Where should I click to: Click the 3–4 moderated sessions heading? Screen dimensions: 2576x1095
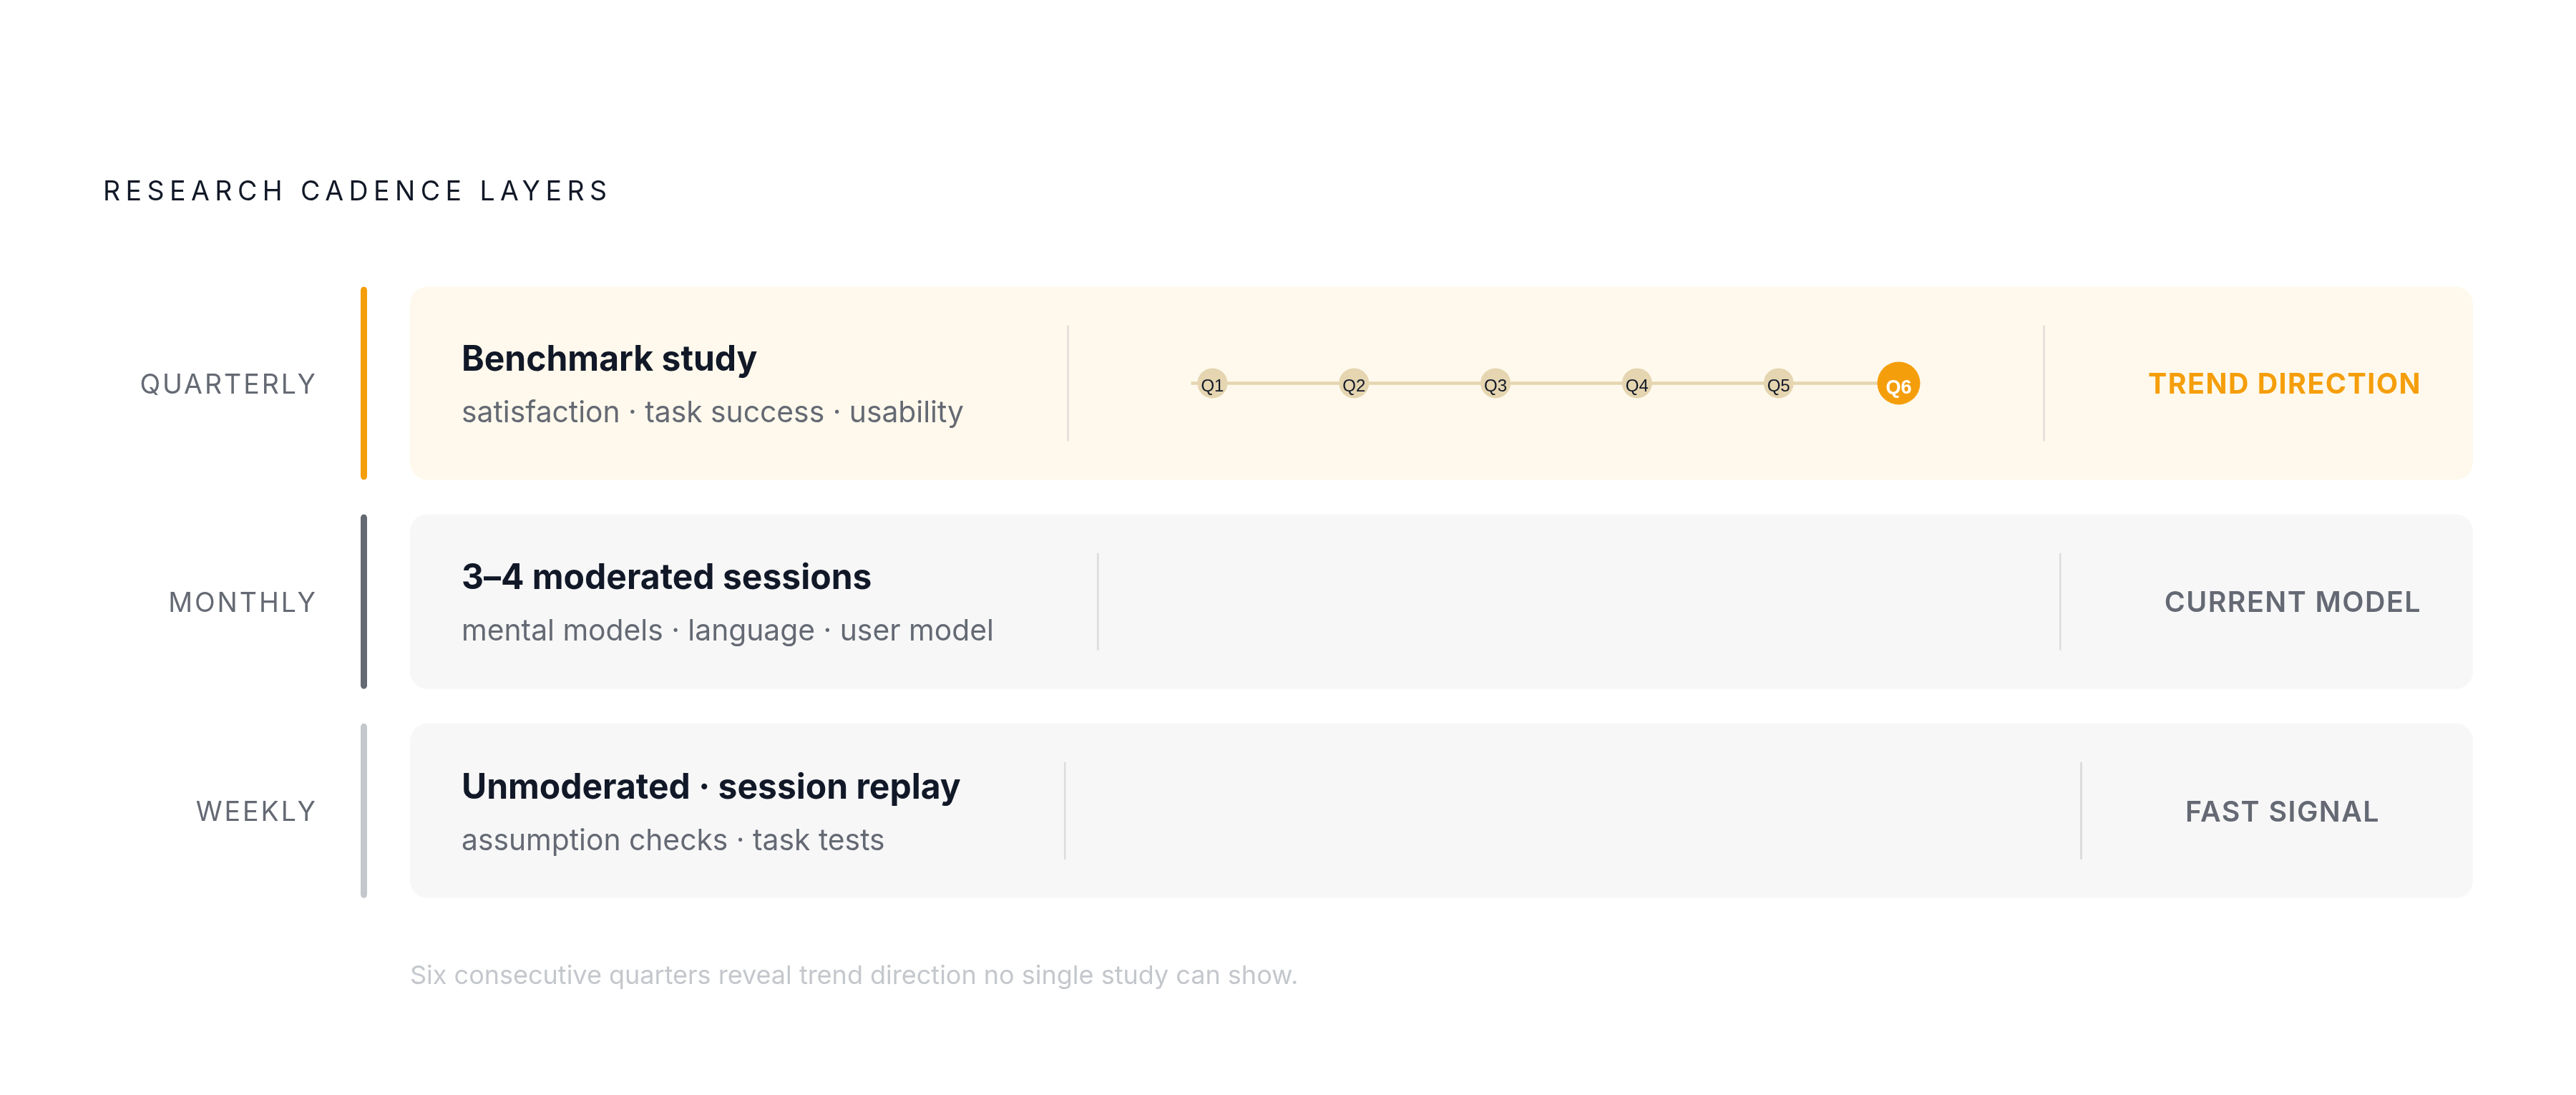[x=666, y=577]
